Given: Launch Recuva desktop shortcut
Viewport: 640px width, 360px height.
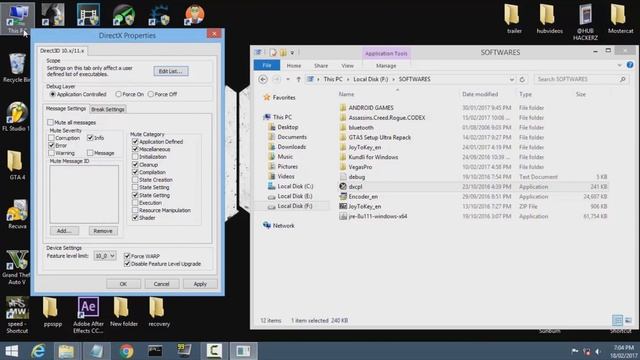Looking at the screenshot, I should click(16, 214).
